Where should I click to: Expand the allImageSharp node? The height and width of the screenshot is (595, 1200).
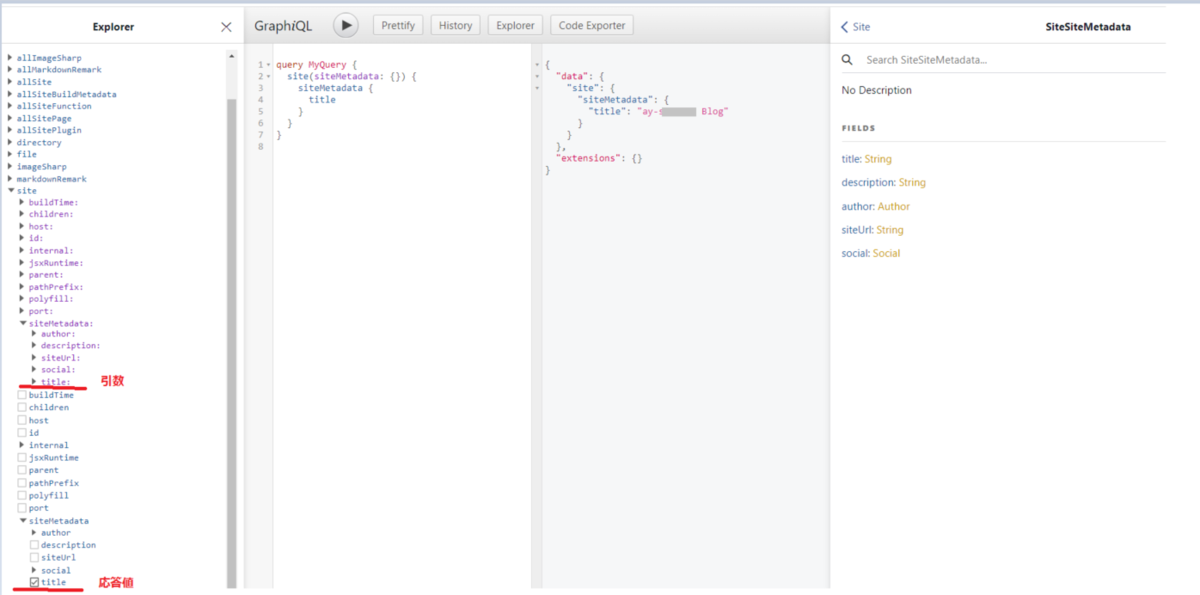[10, 58]
